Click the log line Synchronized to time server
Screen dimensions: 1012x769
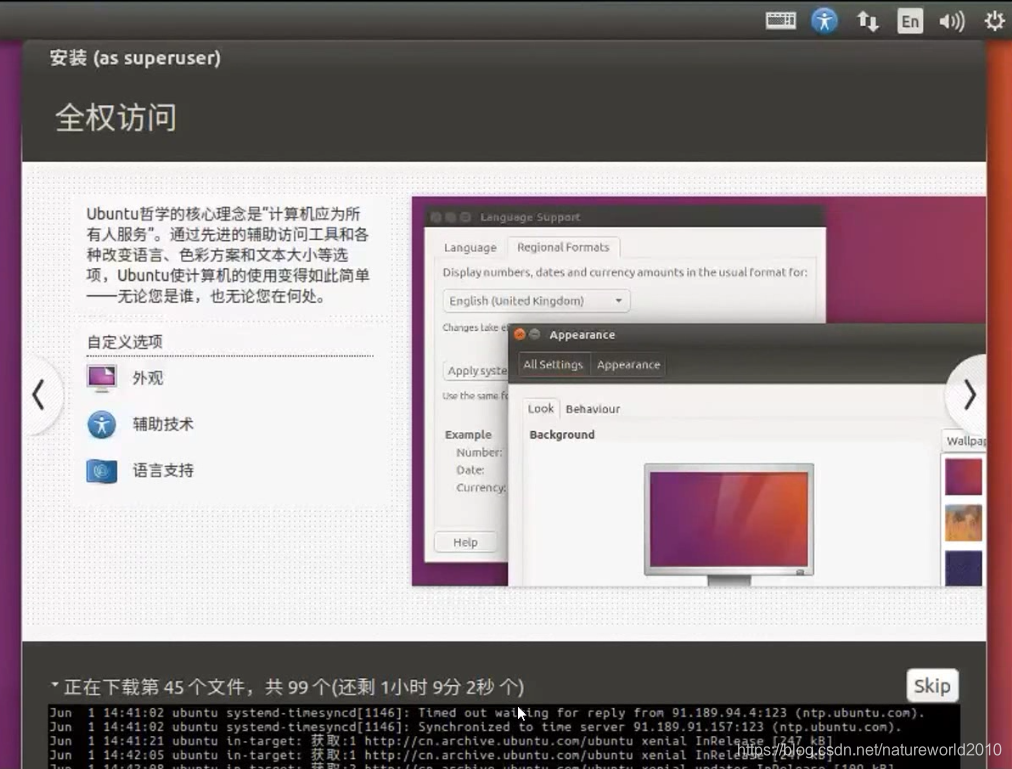tap(475, 727)
